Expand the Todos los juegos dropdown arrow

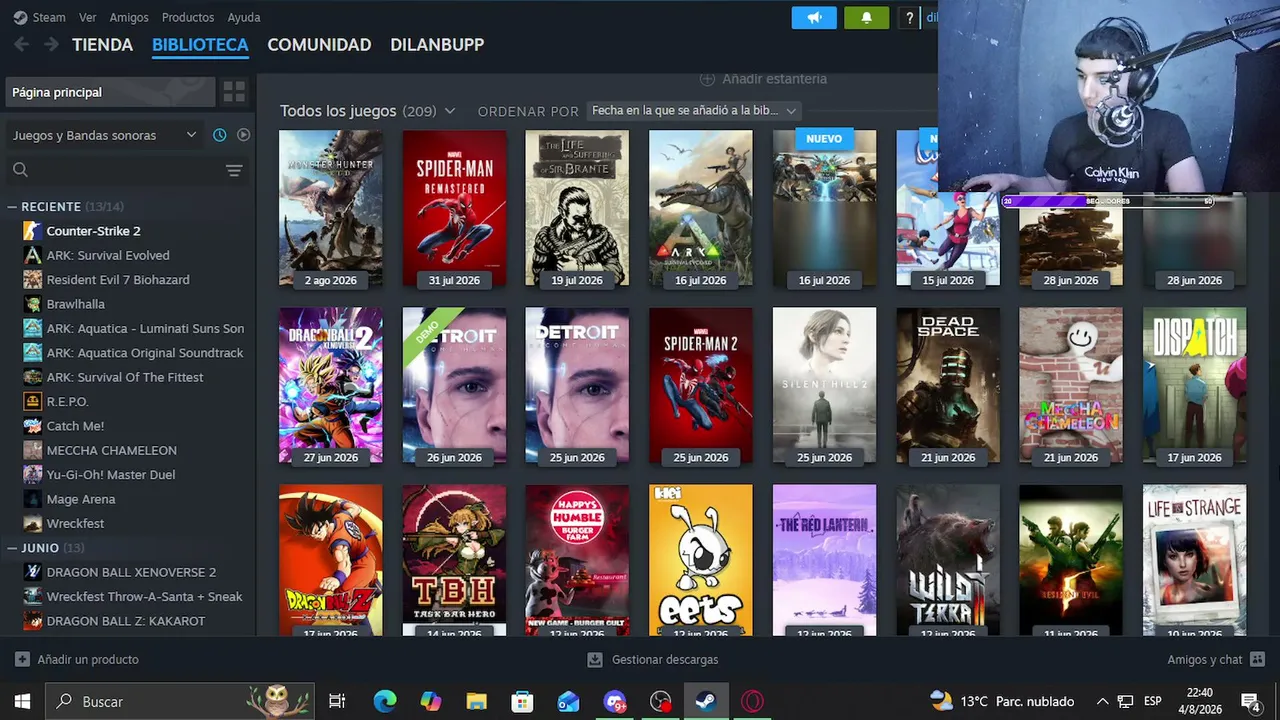pos(450,111)
